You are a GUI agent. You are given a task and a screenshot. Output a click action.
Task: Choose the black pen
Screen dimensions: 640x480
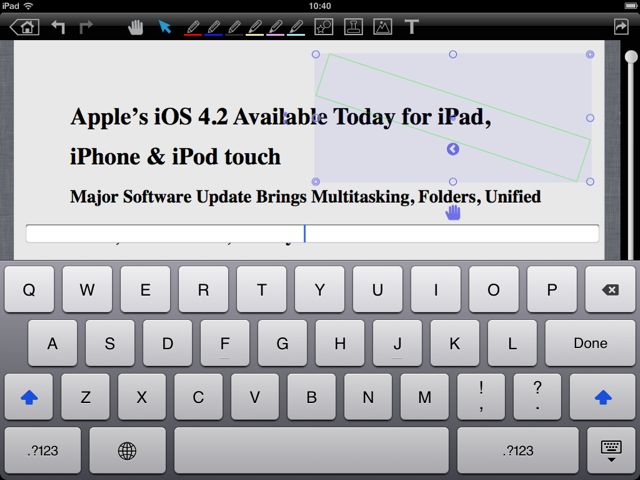coord(234,28)
